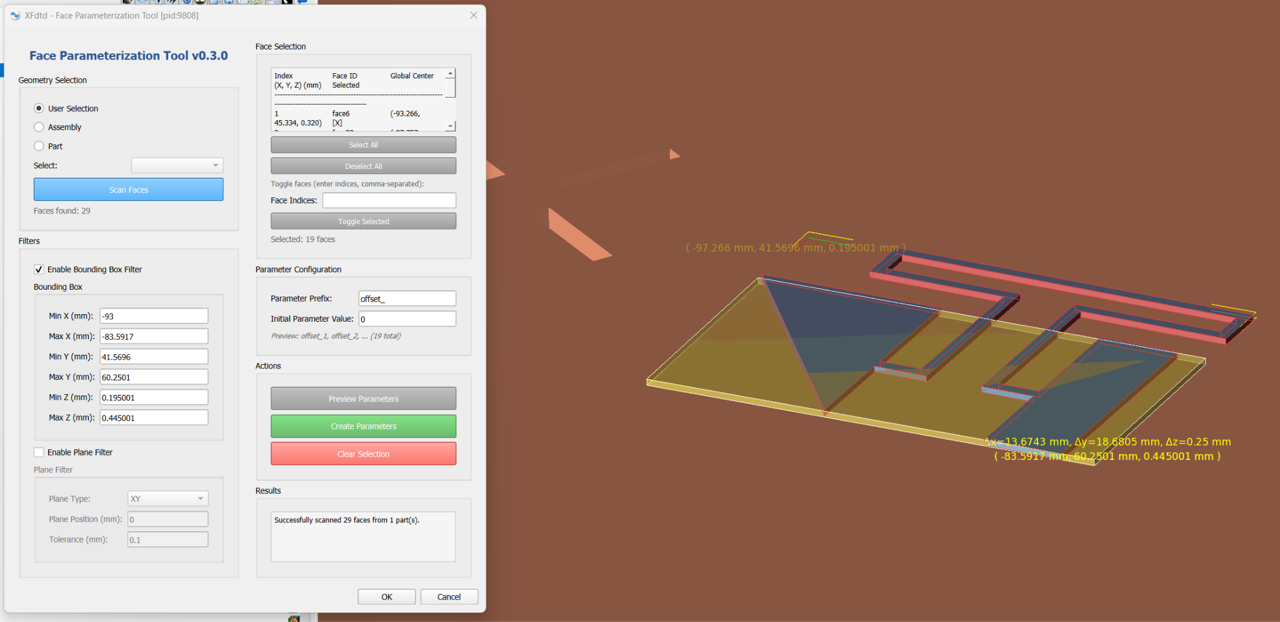Viewport: 1280px width, 622px height.
Task: Click the red Clear Selection button
Action: click(x=363, y=454)
